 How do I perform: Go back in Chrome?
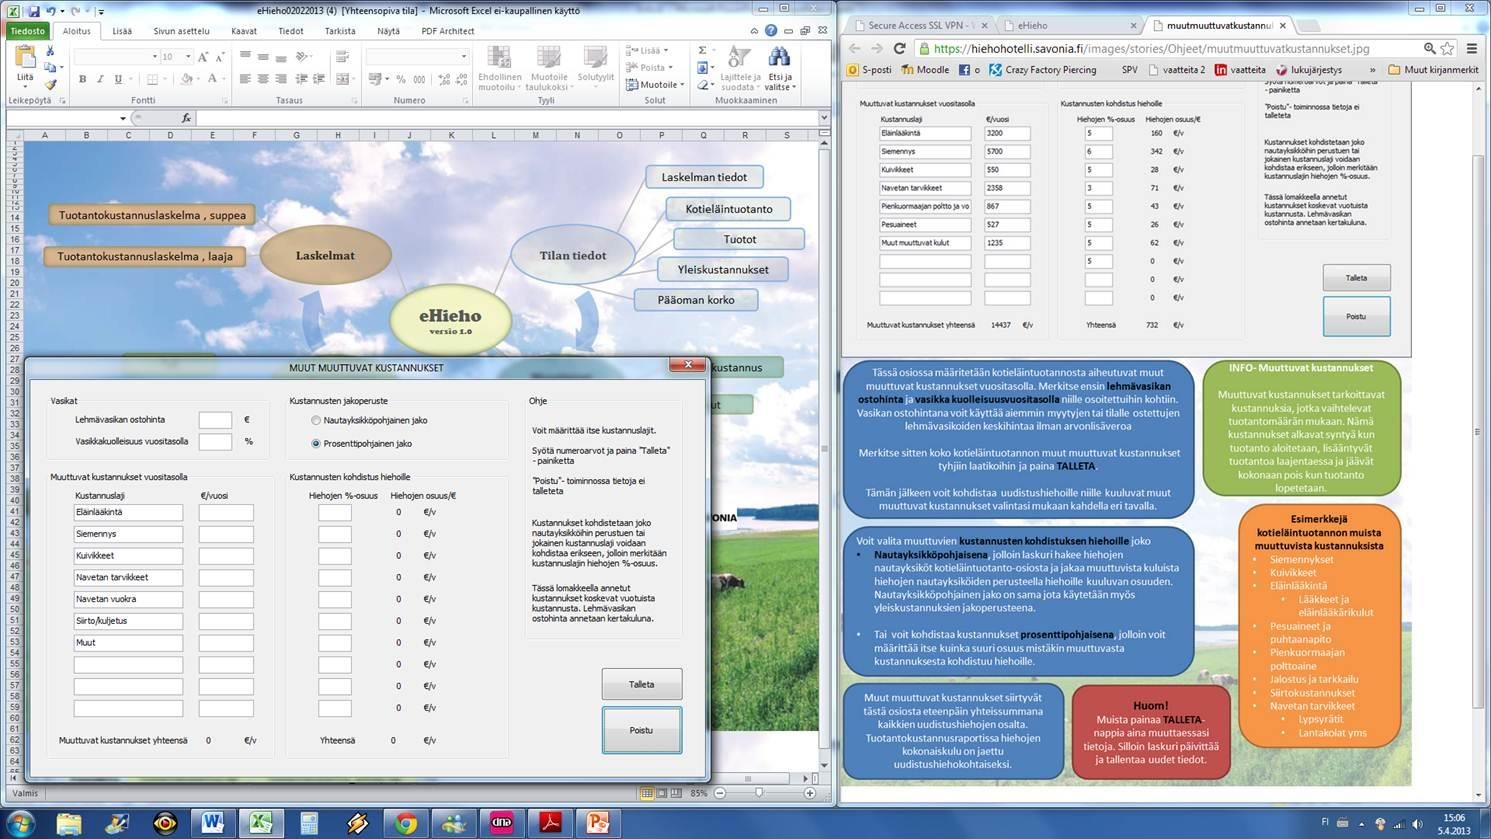pyautogui.click(x=855, y=48)
